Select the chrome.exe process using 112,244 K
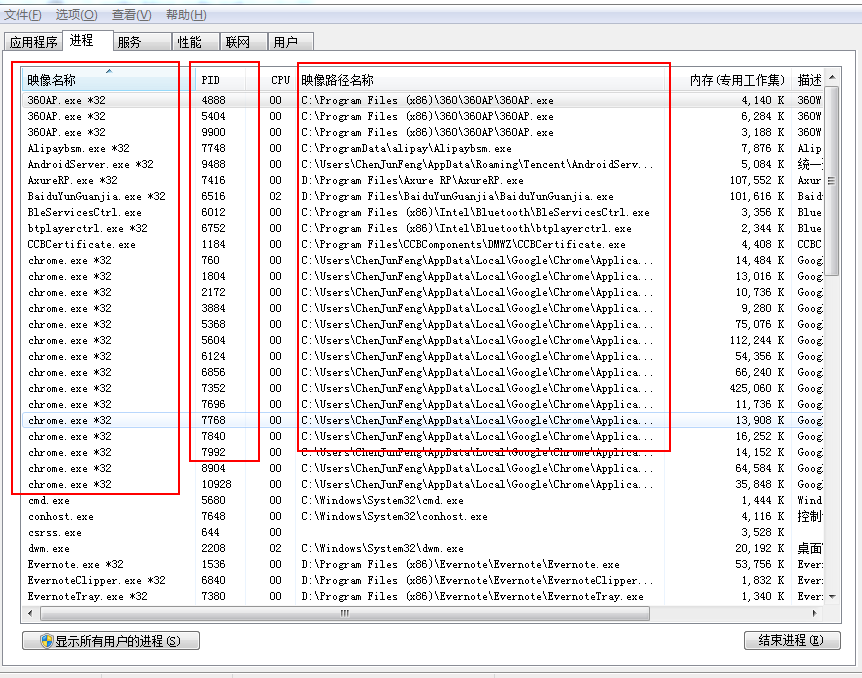 [x=422, y=340]
